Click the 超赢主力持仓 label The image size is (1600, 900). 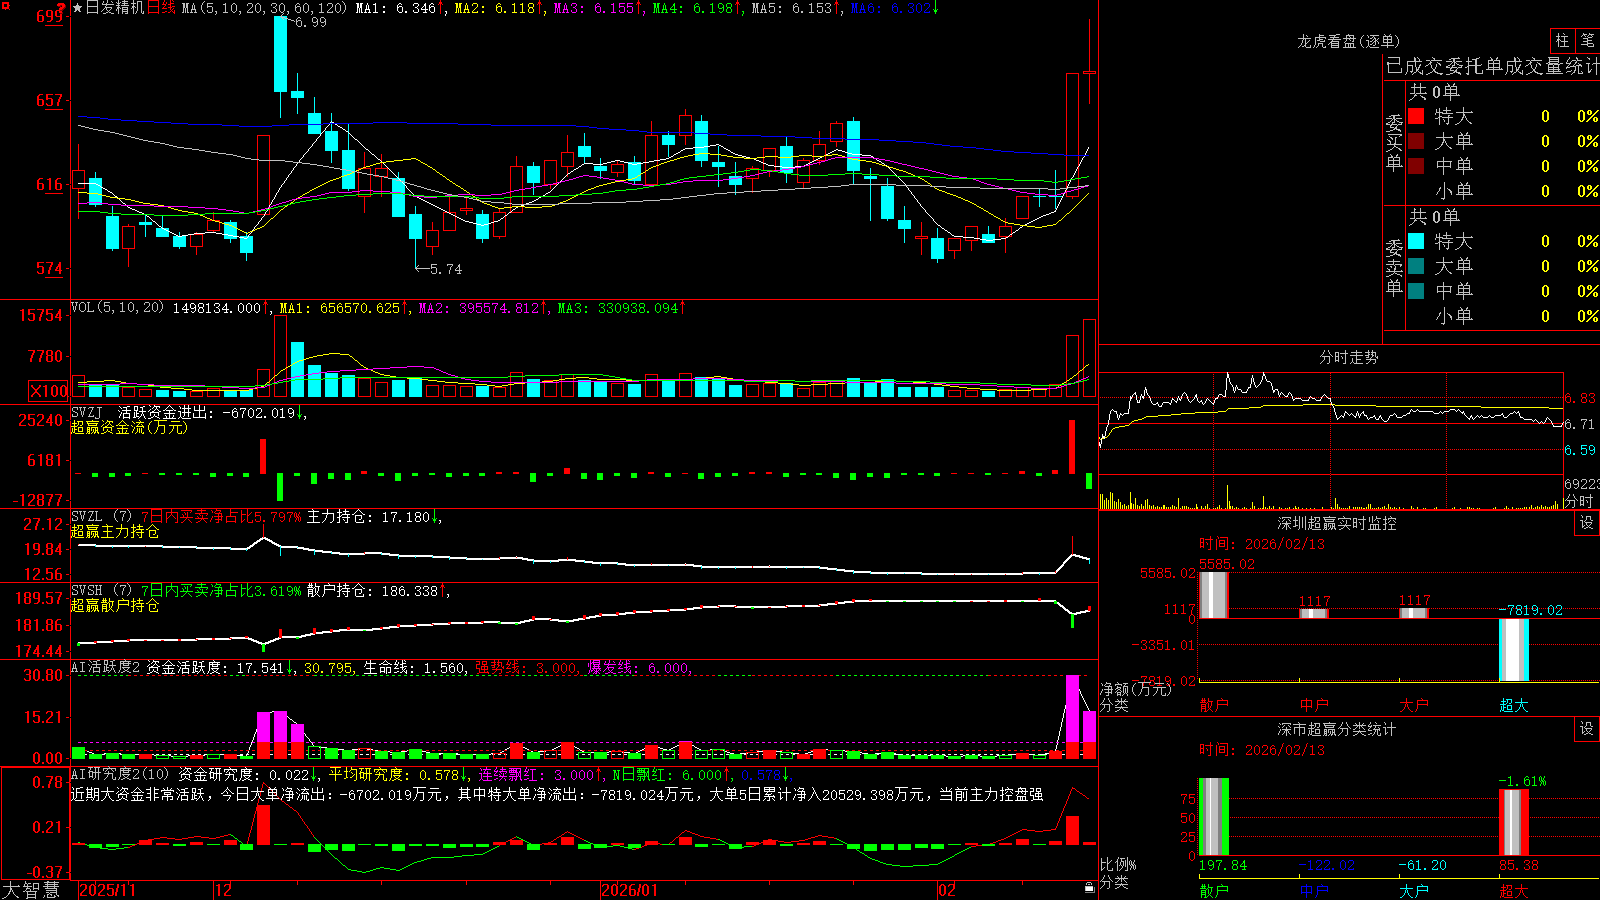point(115,531)
